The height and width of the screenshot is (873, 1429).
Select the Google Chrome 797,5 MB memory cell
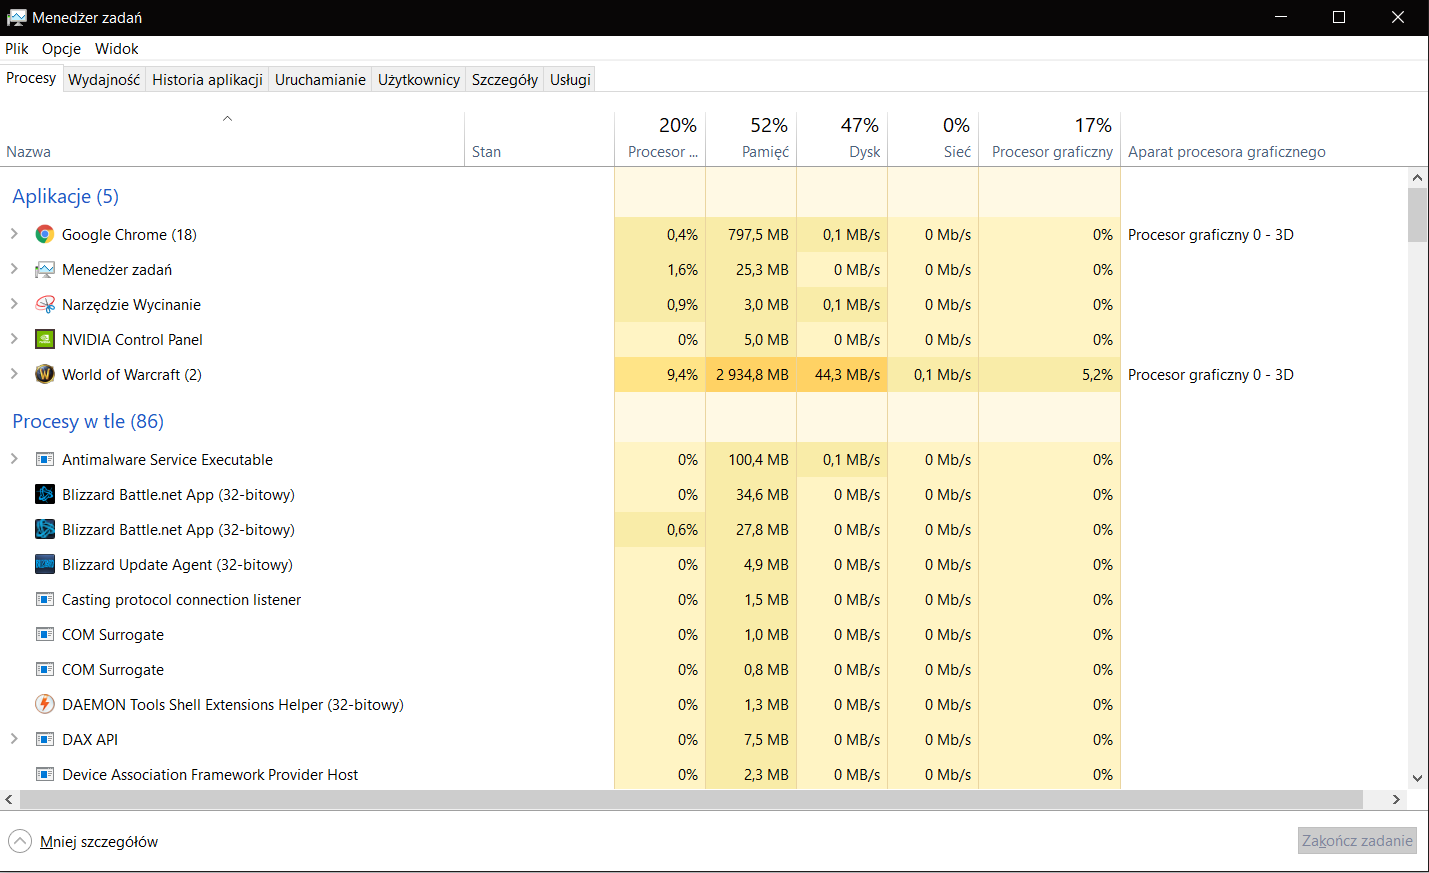[751, 234]
